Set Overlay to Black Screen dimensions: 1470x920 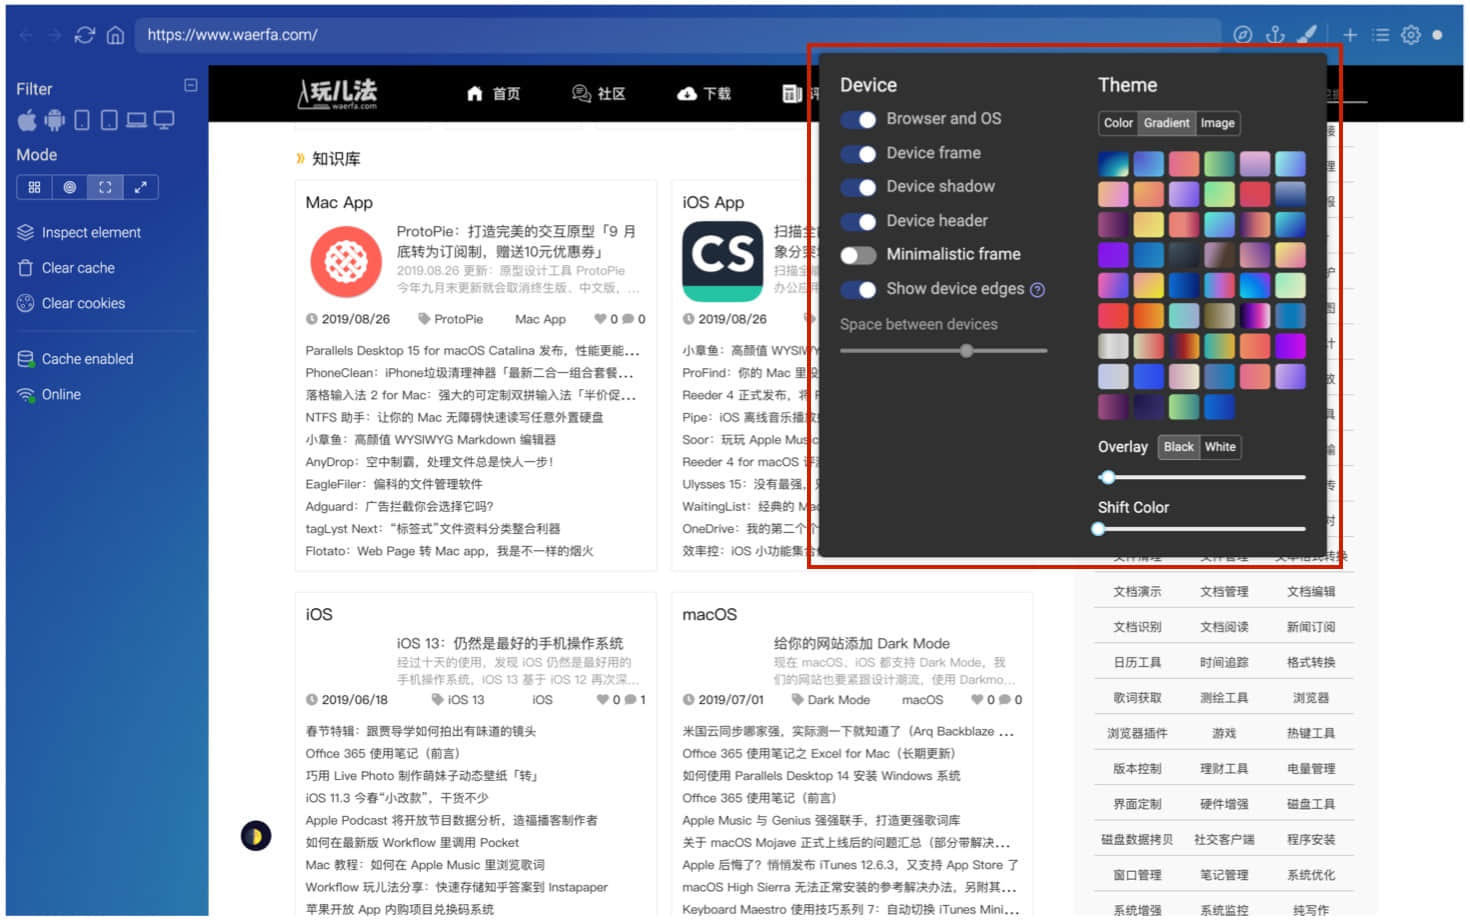[1179, 447]
